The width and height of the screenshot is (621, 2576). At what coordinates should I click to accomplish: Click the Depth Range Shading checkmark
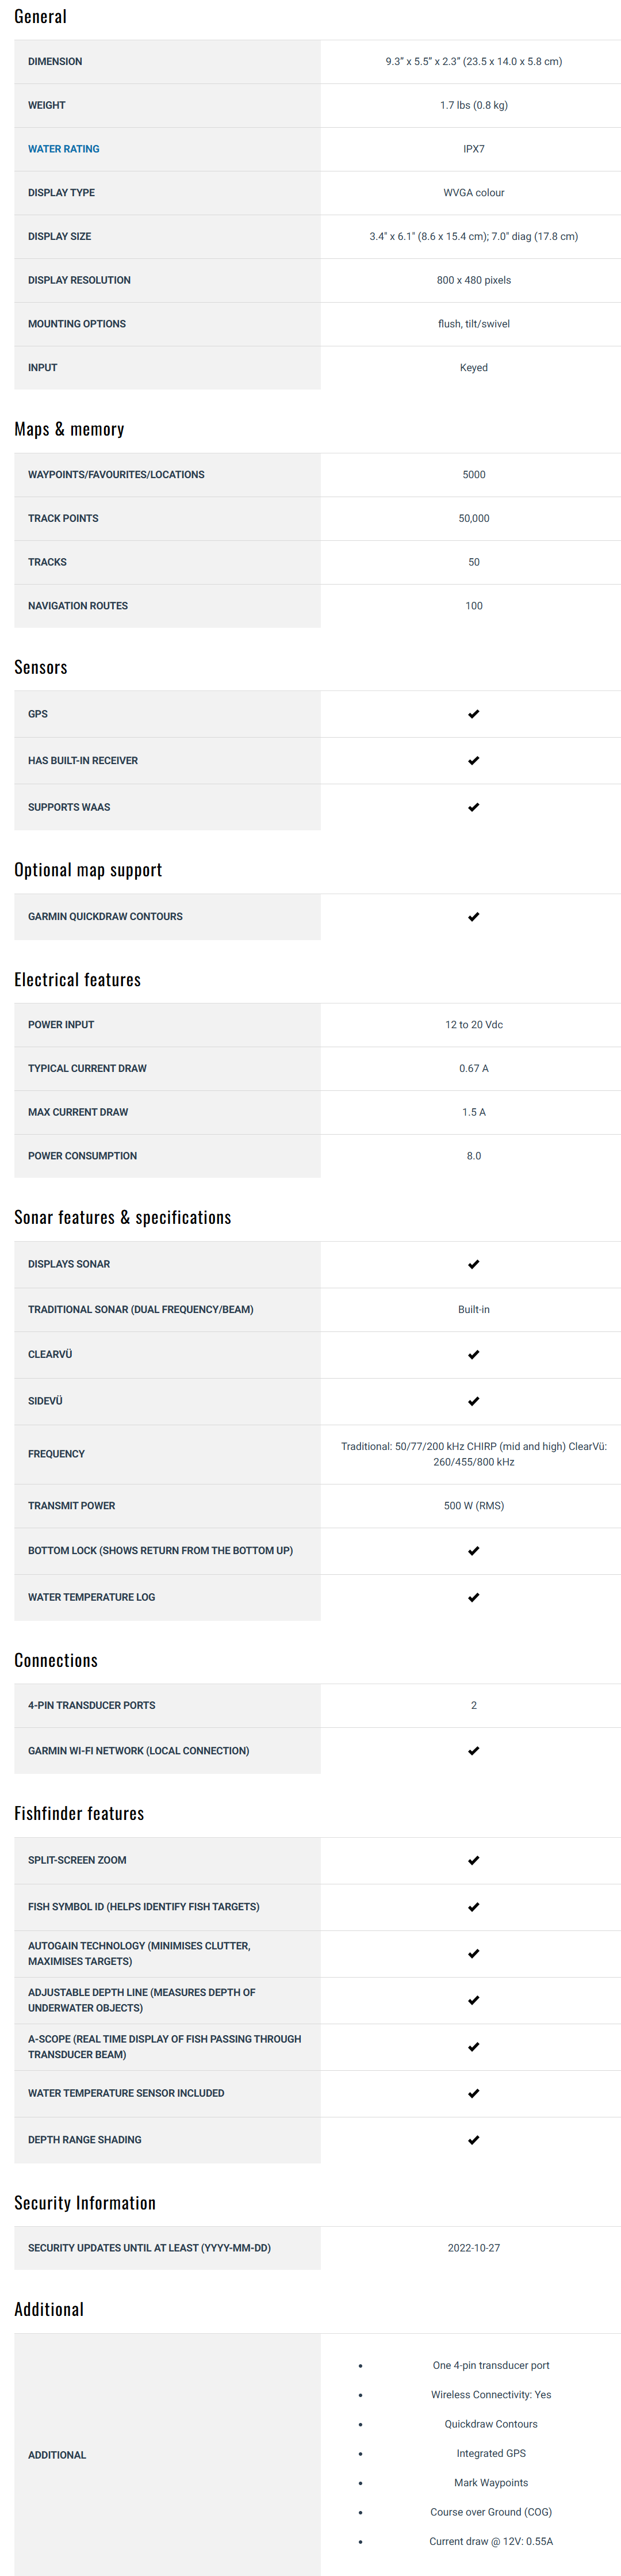[473, 2140]
